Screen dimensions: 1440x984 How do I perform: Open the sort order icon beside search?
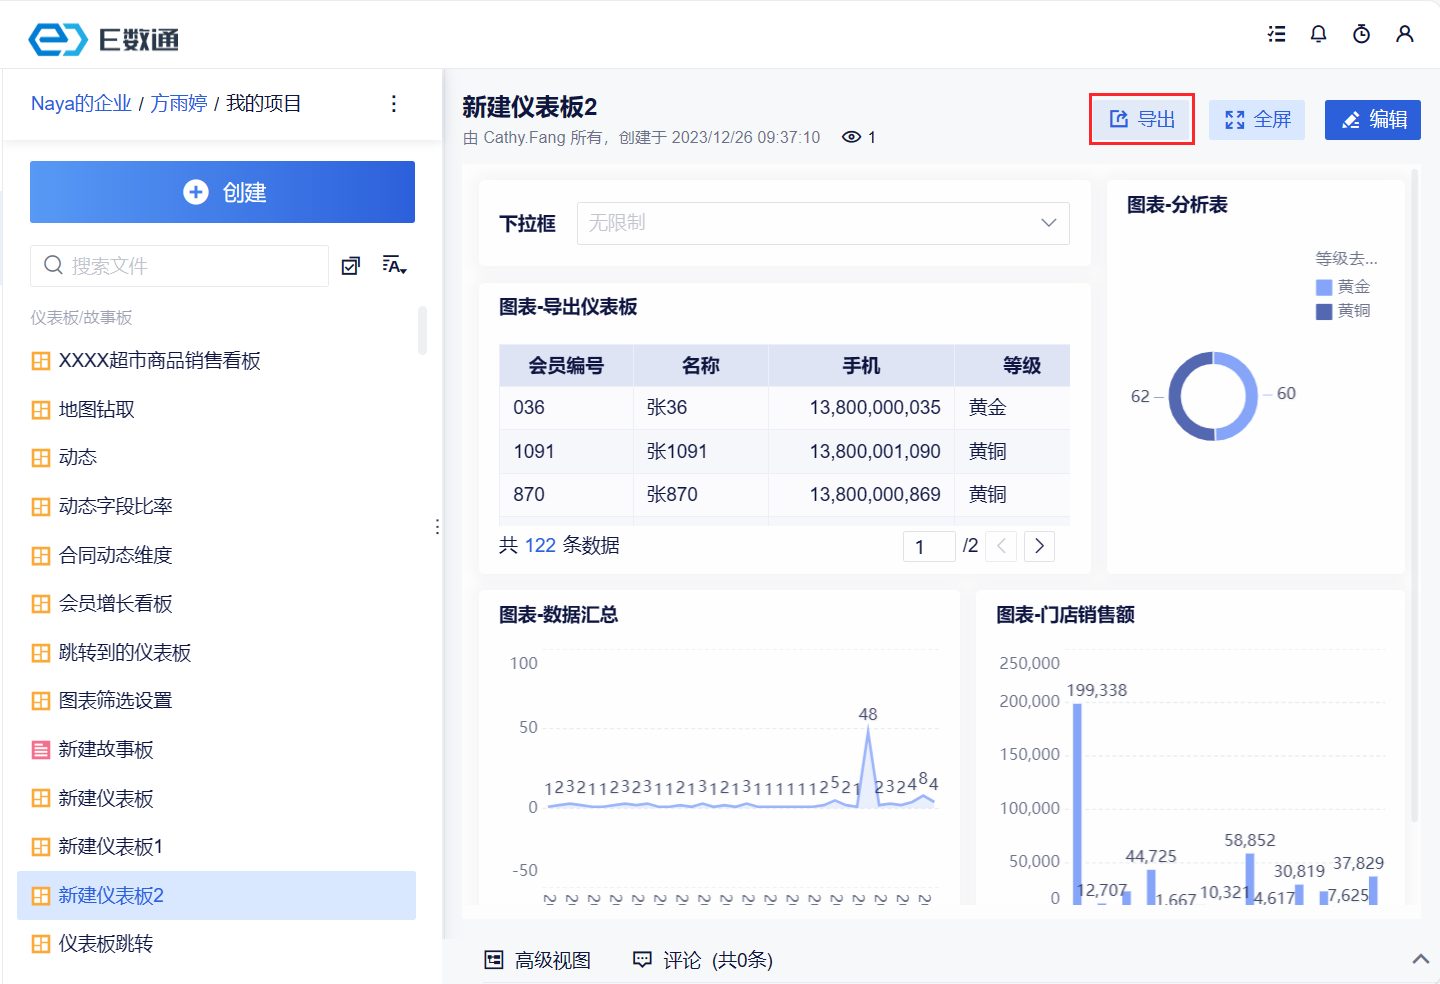[x=394, y=265]
